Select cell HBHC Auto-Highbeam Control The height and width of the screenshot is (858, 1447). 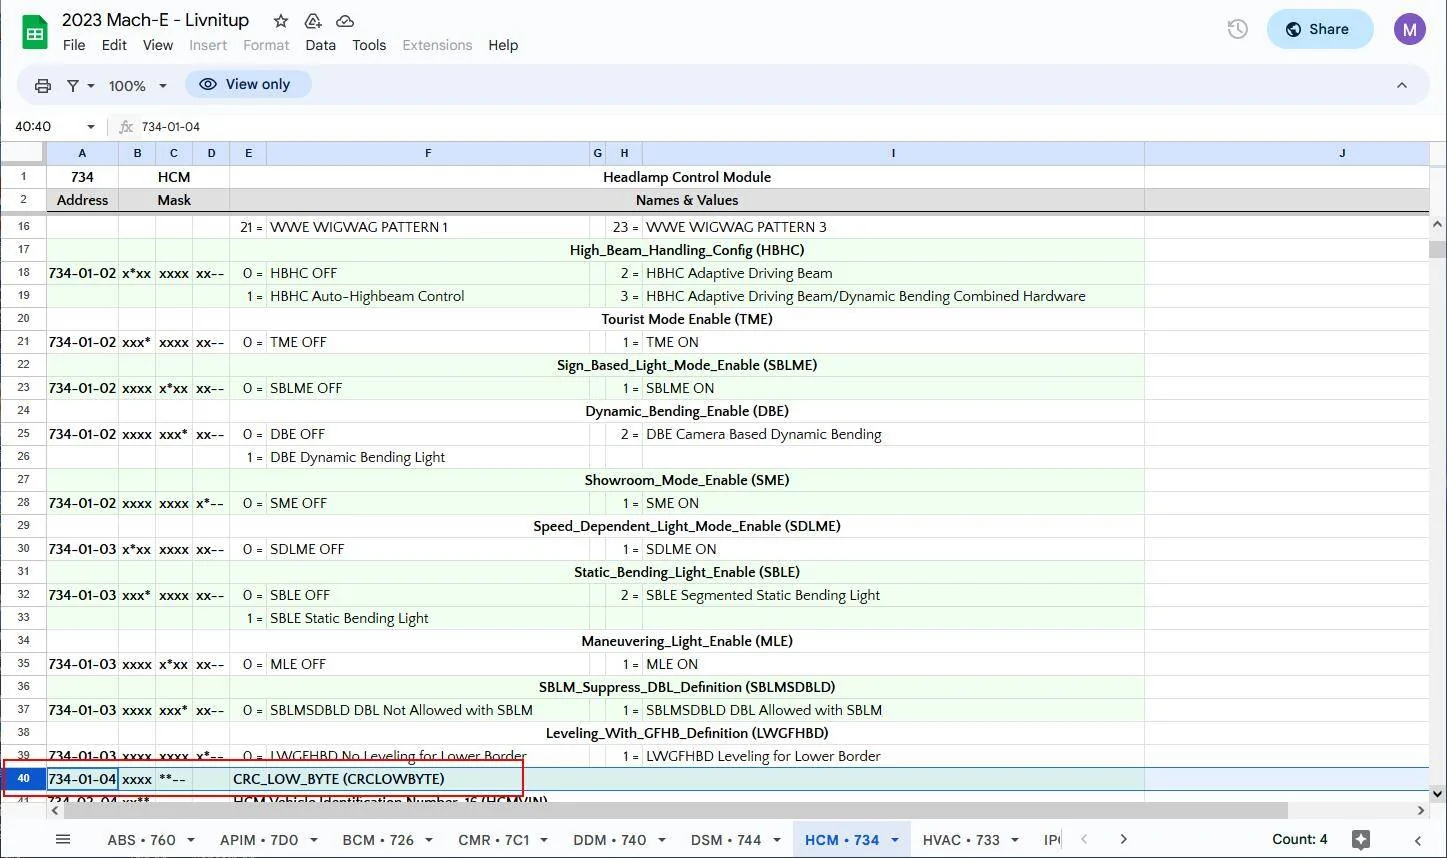[x=428, y=296]
